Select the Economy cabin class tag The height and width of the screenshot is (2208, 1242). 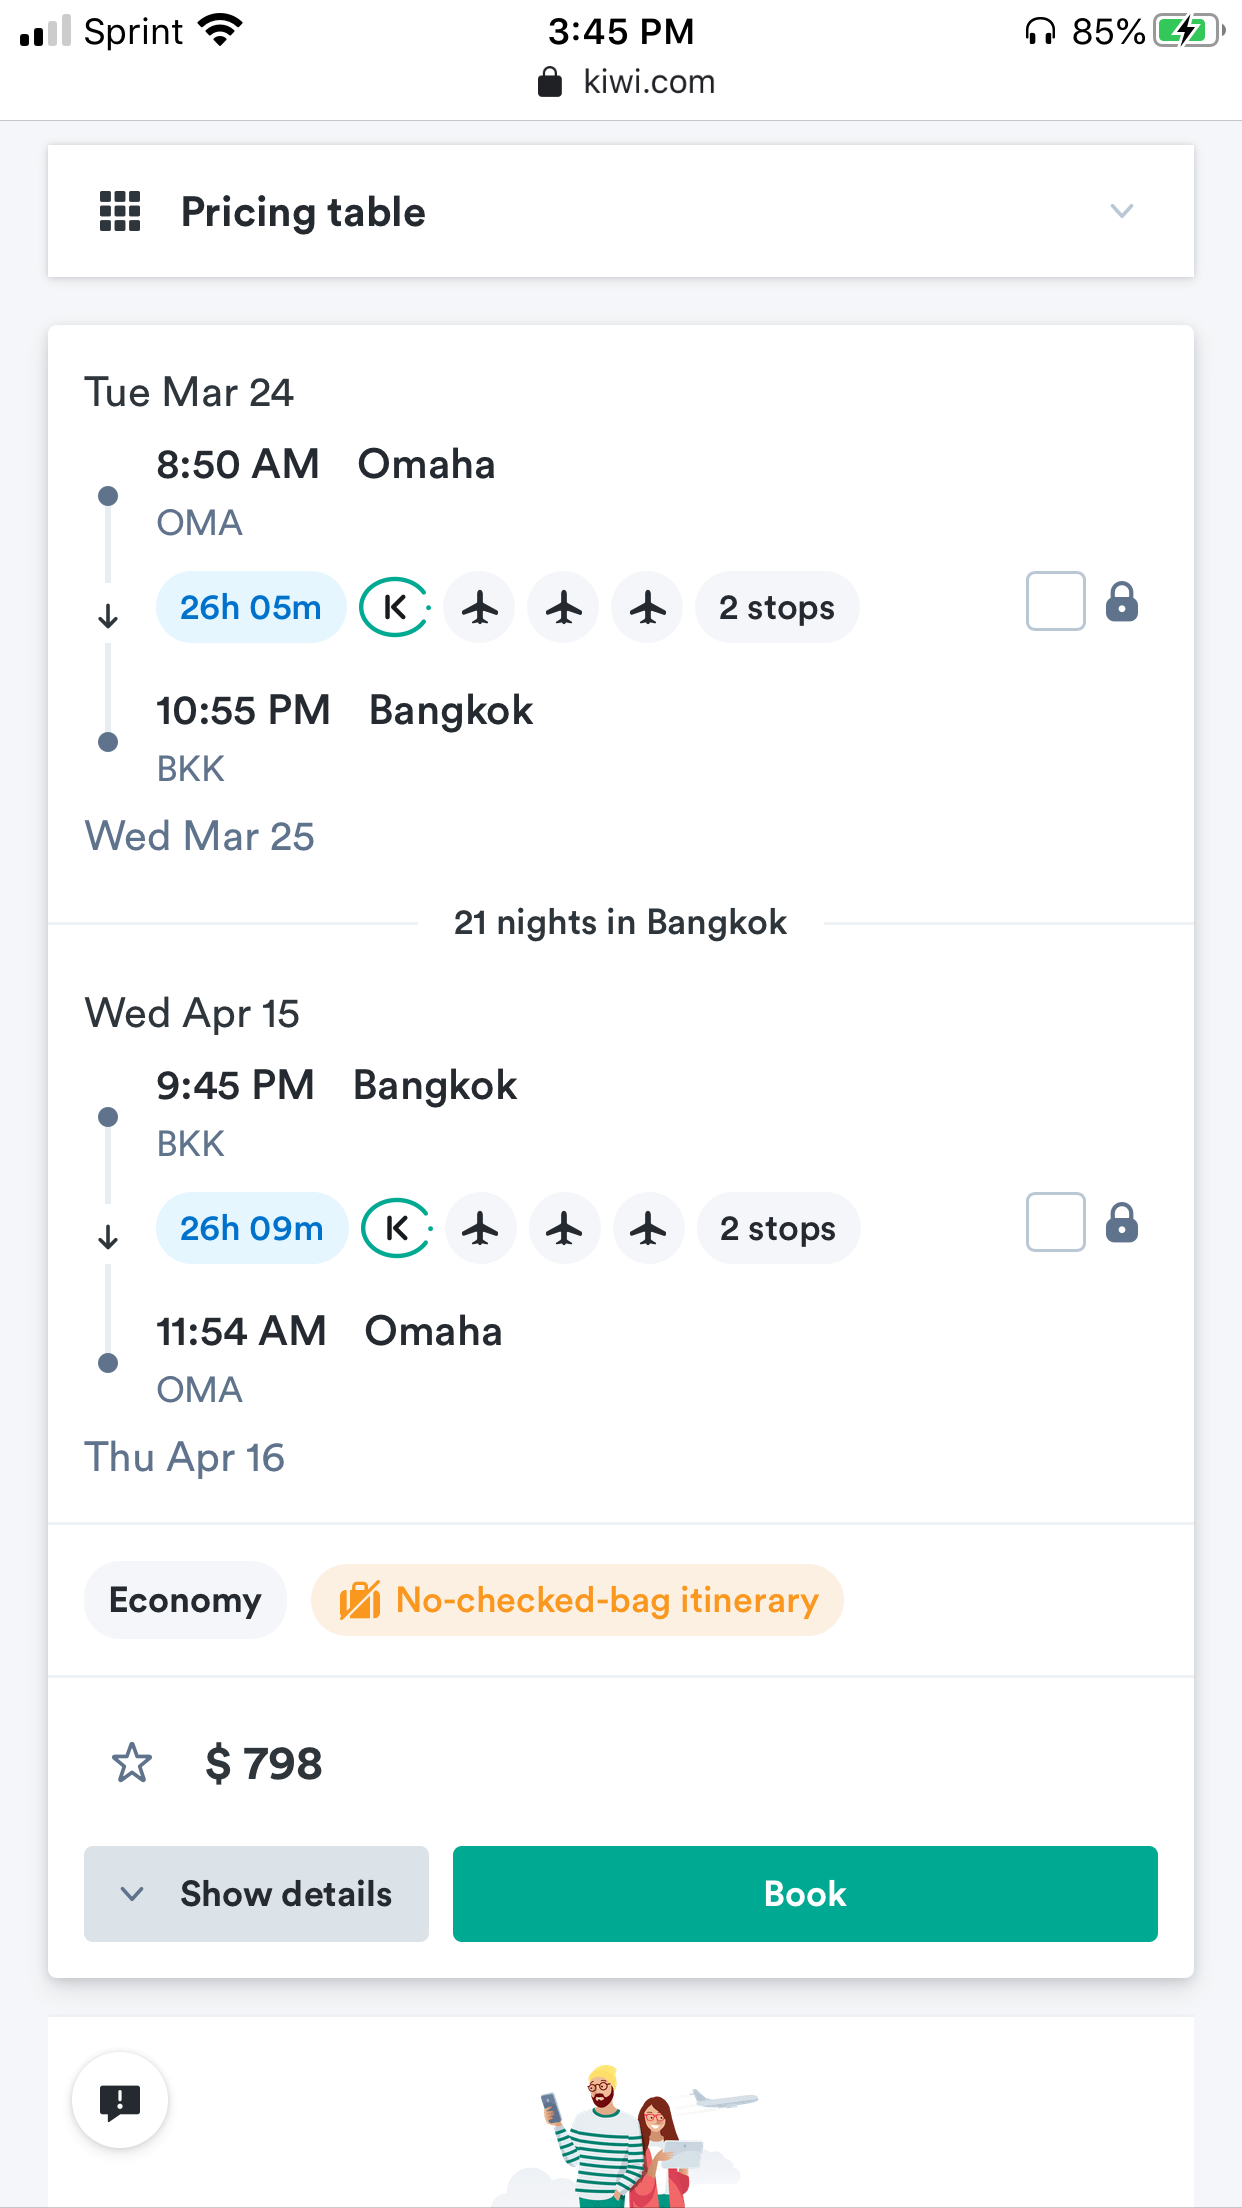(185, 1600)
